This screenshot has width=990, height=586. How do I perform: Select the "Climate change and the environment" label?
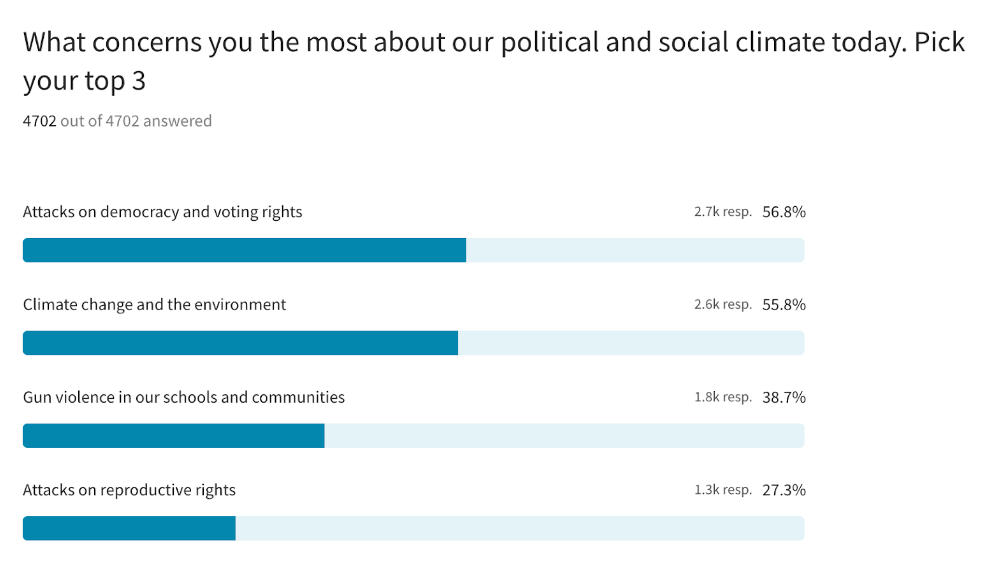coord(154,305)
